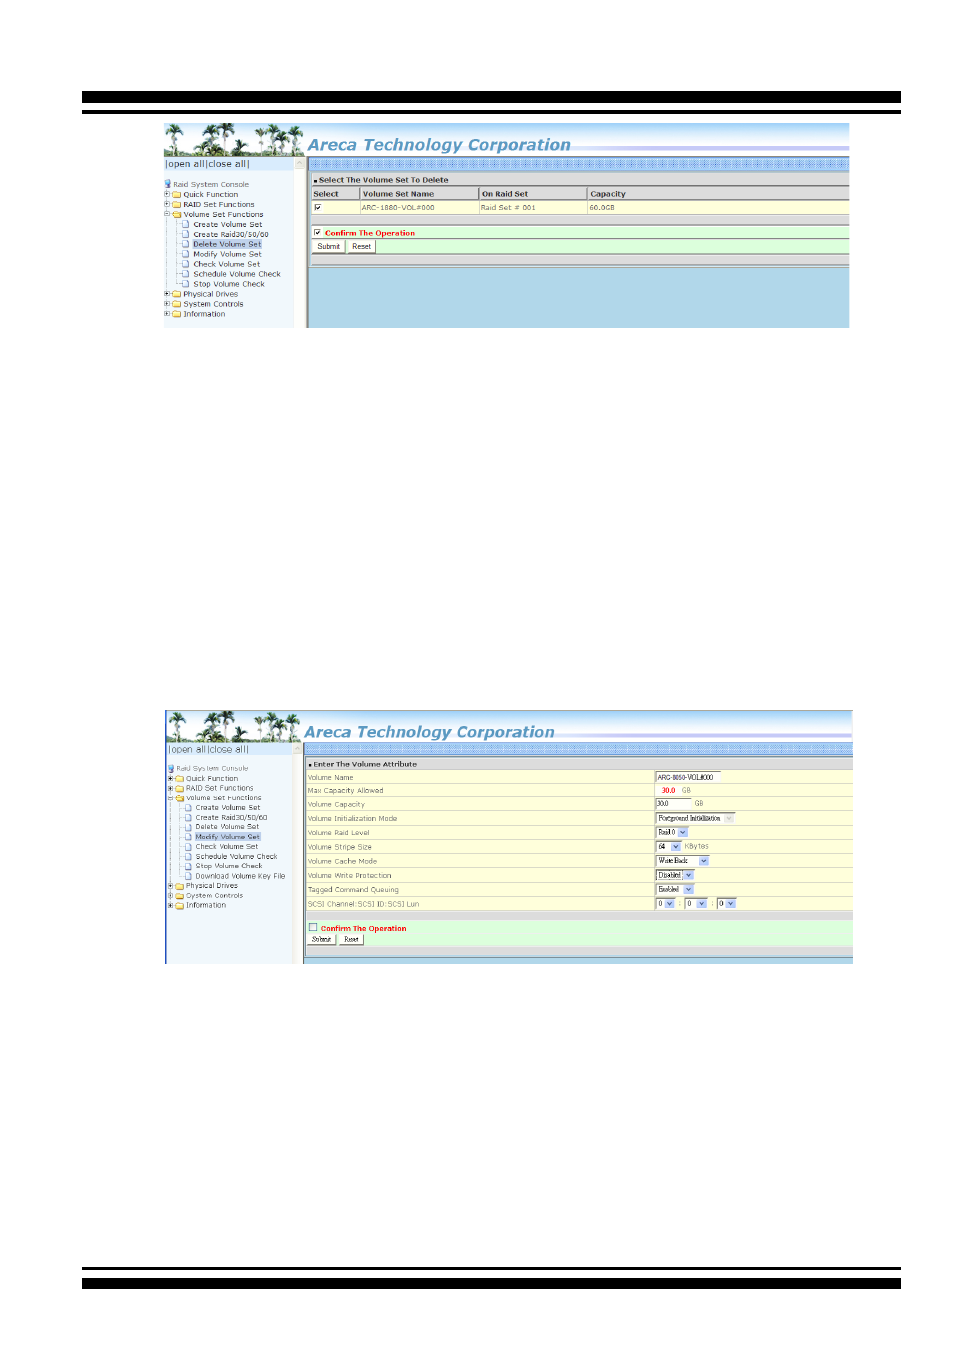Click Stop Volume Check page icon on delete-volume screen
Image resolution: width=954 pixels, height=1354 pixels.
pyautogui.click(x=186, y=284)
